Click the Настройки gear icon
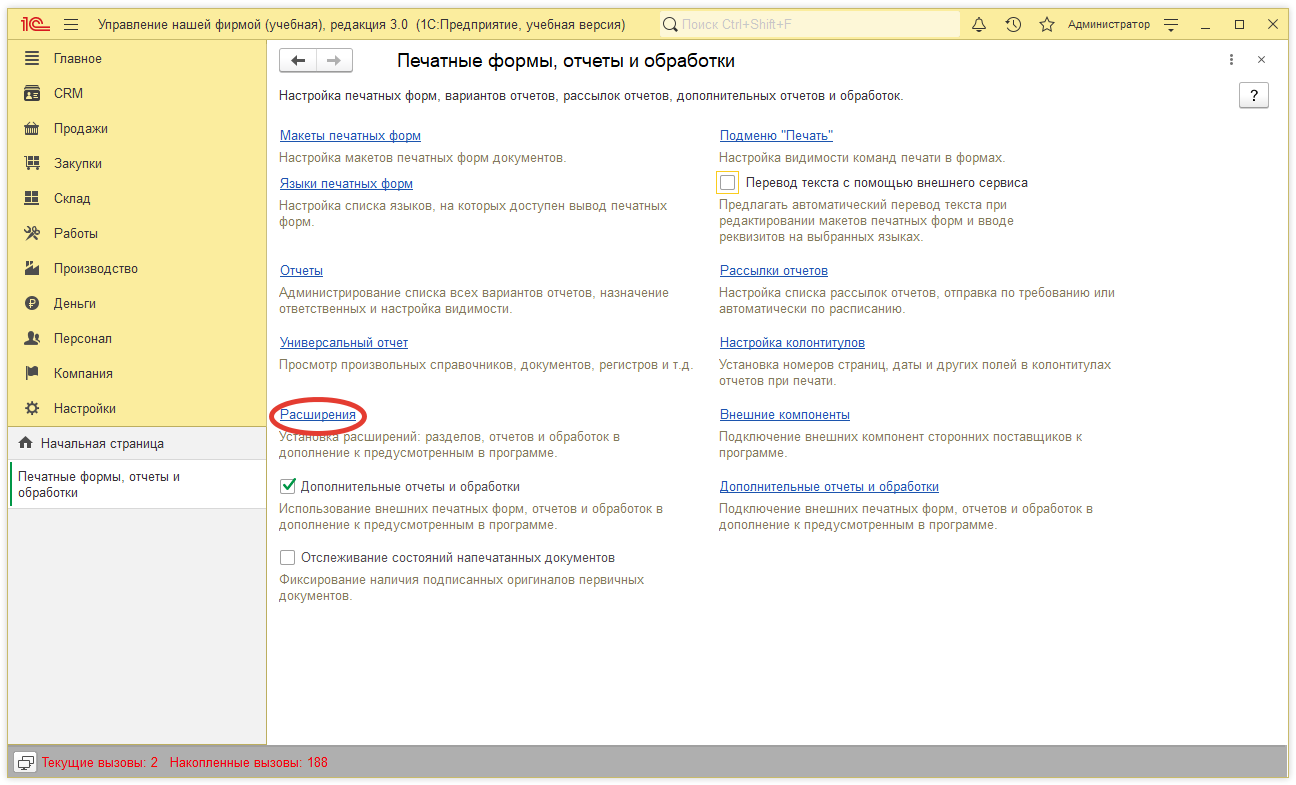This screenshot has height=785, width=1296. pyautogui.click(x=32, y=408)
